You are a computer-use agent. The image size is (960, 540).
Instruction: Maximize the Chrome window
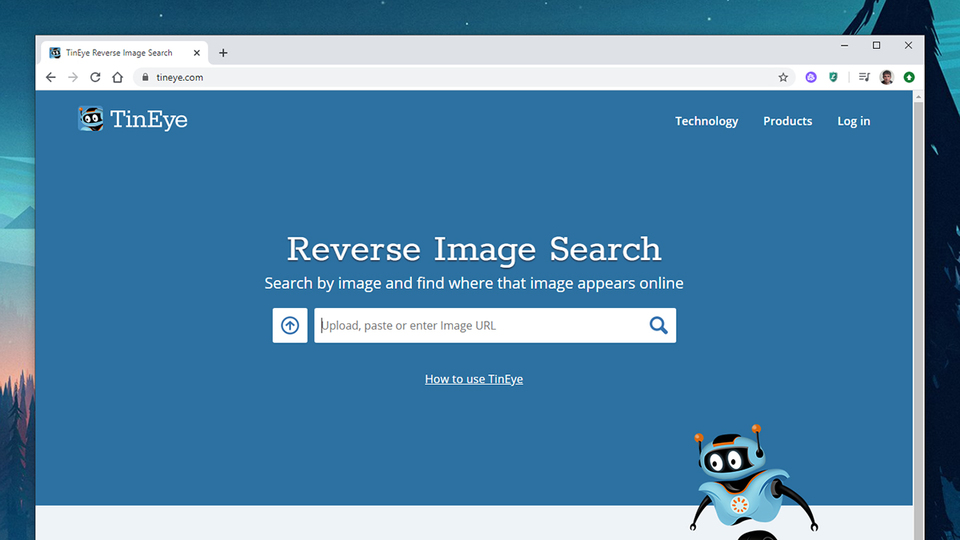(876, 45)
